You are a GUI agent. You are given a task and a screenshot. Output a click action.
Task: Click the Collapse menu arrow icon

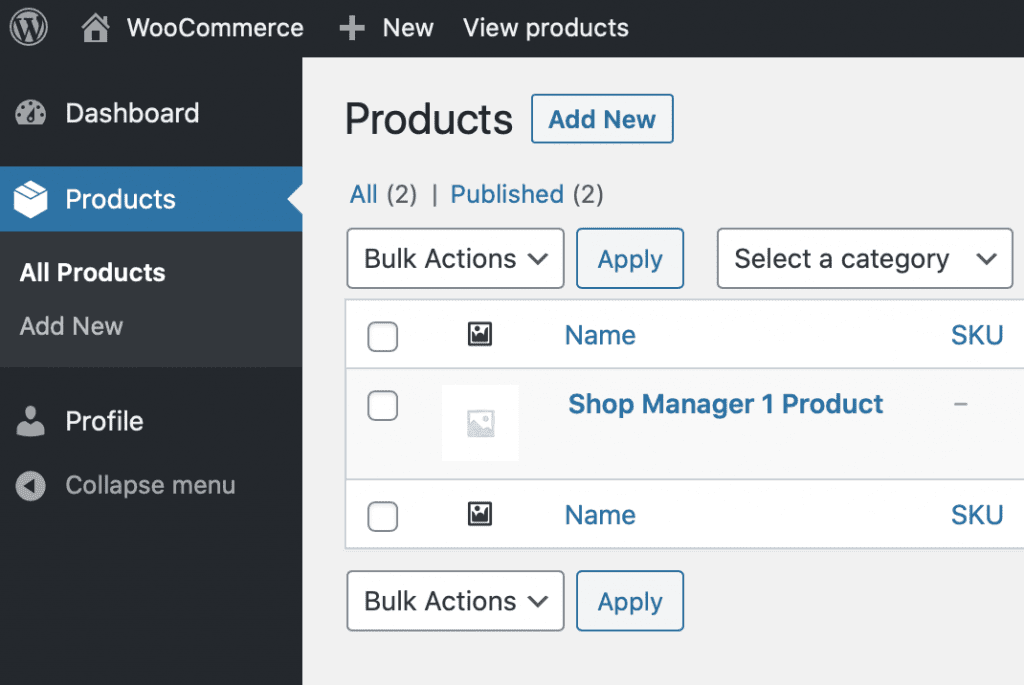click(30, 485)
